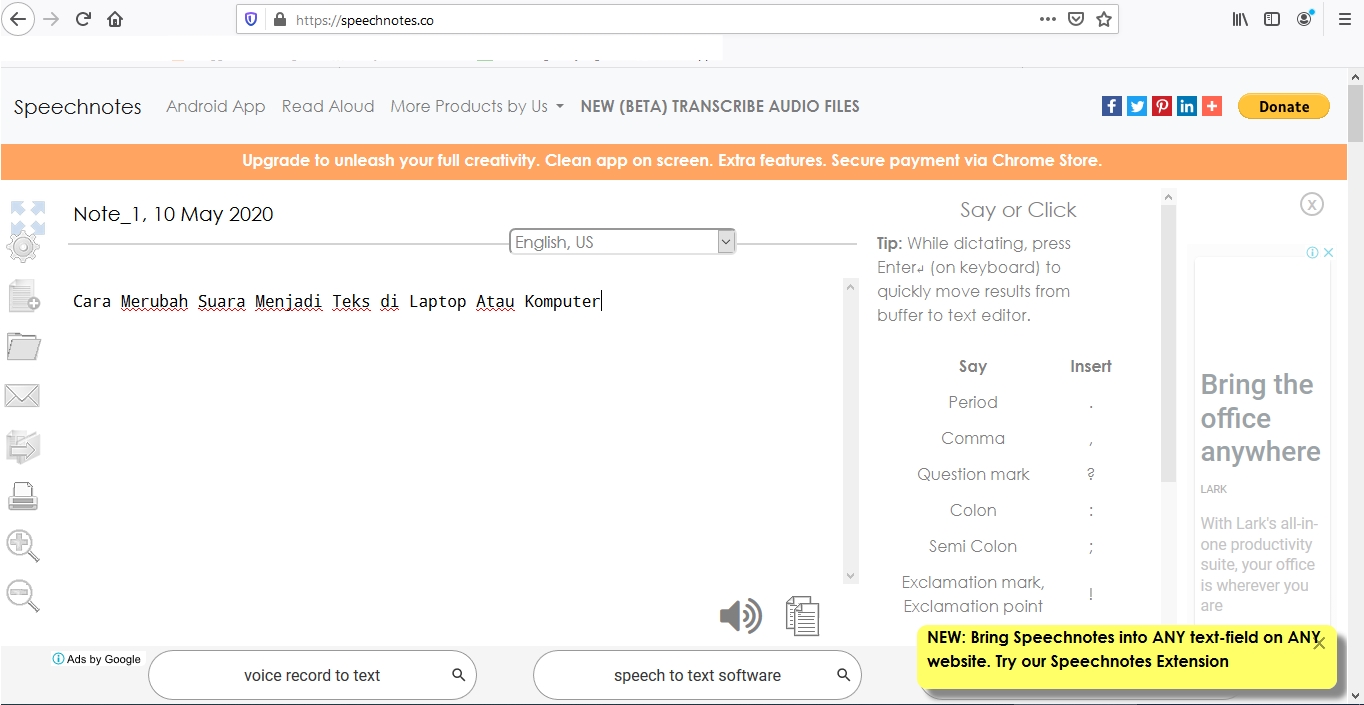Click the browser Back arrow button
Screen dimensions: 1364x705
click(x=18, y=19)
